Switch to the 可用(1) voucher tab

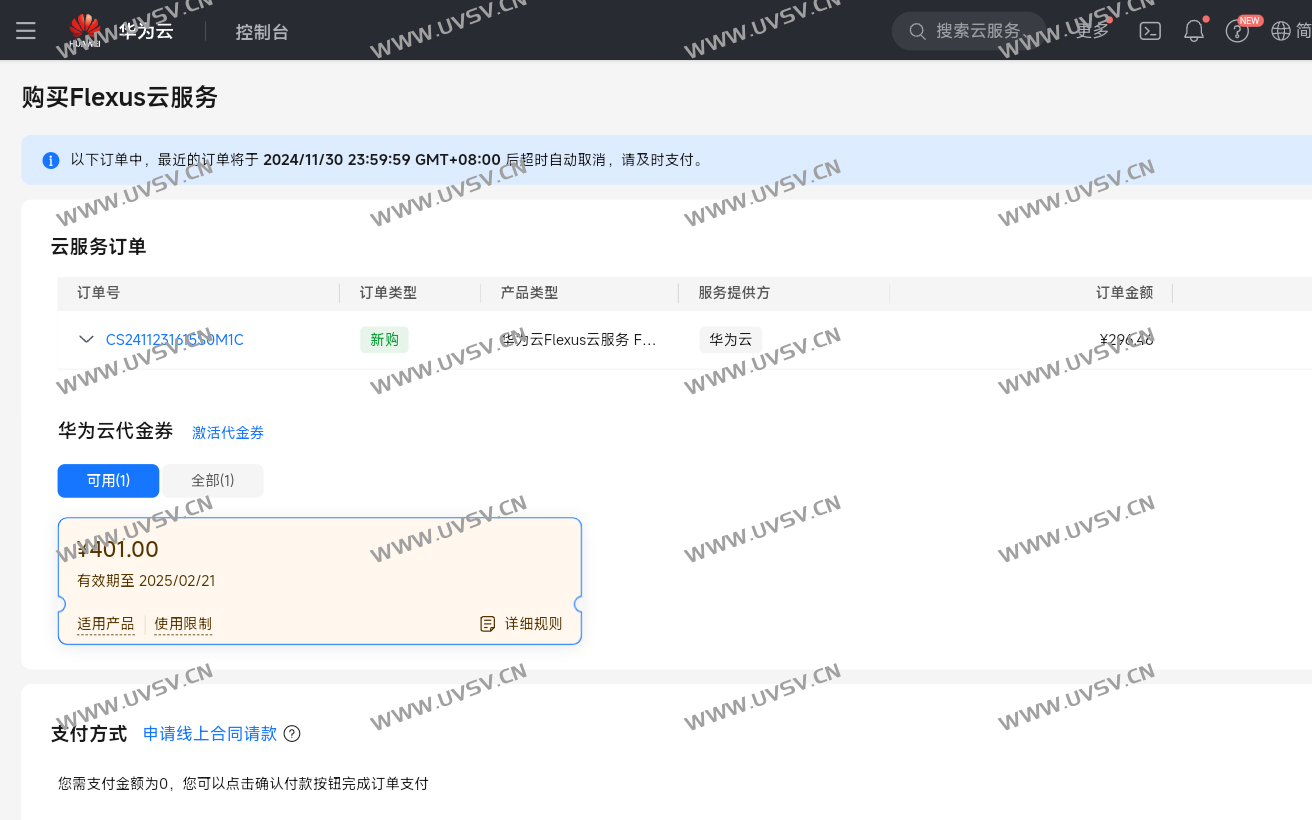click(108, 481)
